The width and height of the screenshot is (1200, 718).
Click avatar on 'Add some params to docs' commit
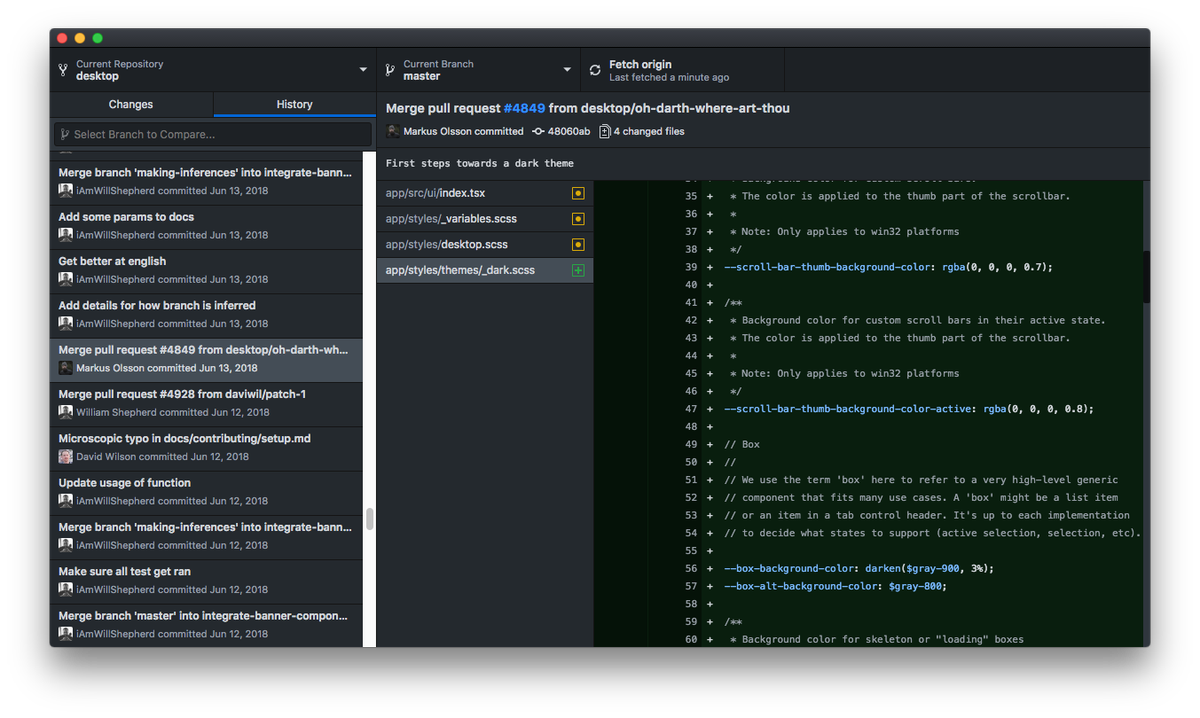[x=65, y=235]
